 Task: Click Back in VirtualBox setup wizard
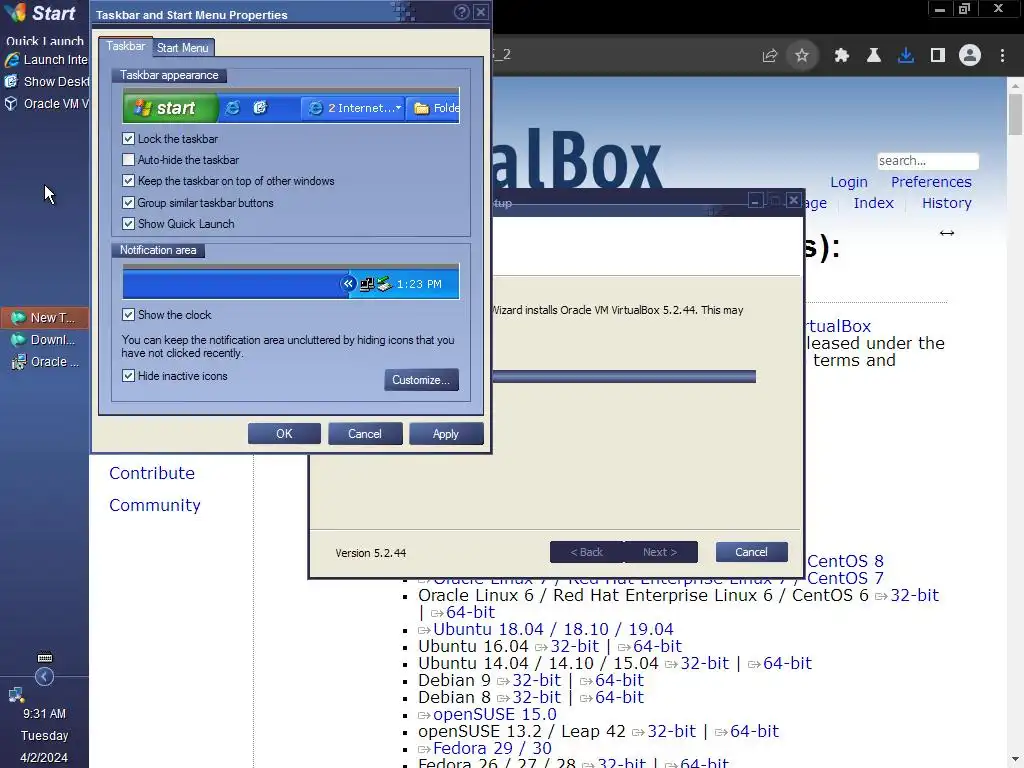click(586, 552)
